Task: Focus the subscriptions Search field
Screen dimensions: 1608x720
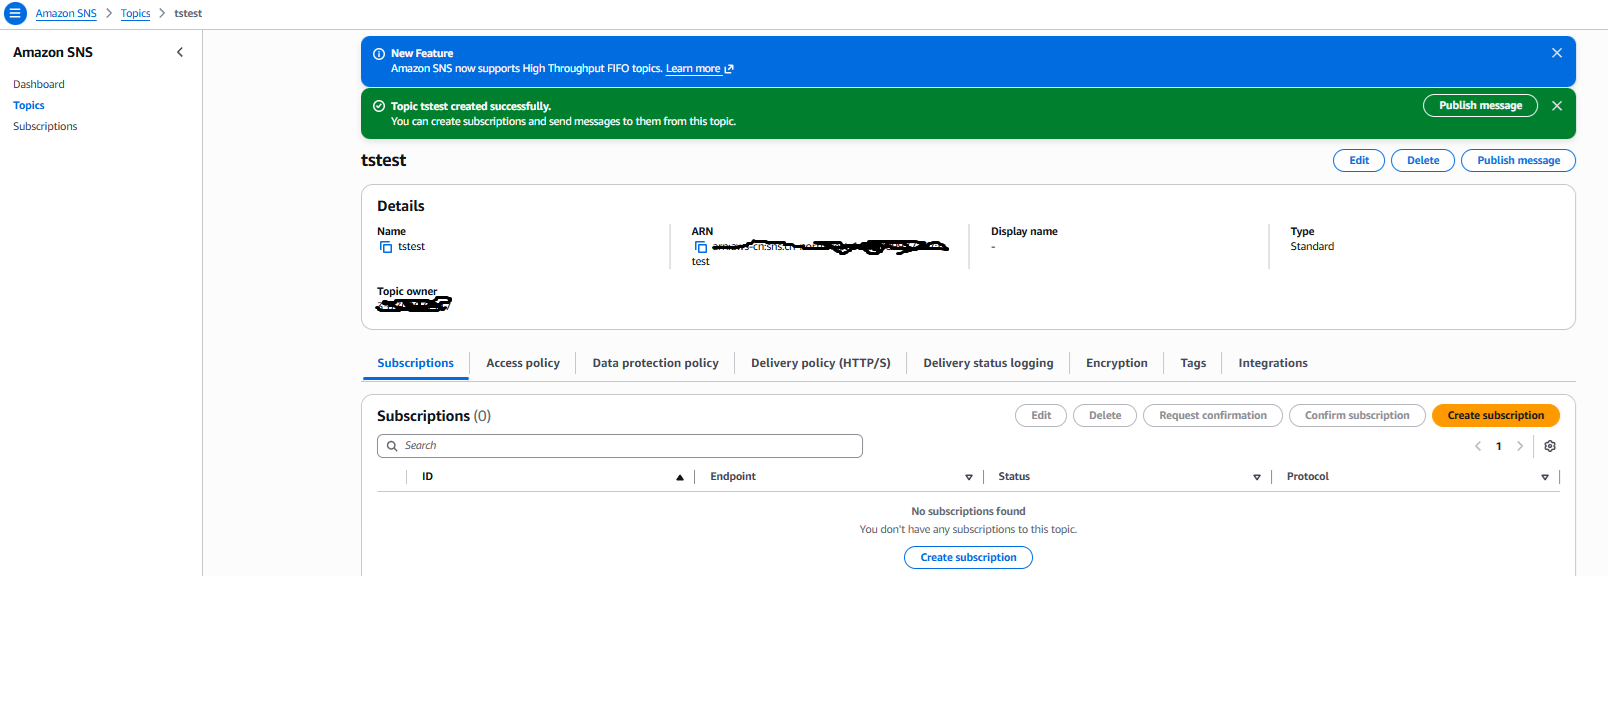Action: (x=620, y=446)
